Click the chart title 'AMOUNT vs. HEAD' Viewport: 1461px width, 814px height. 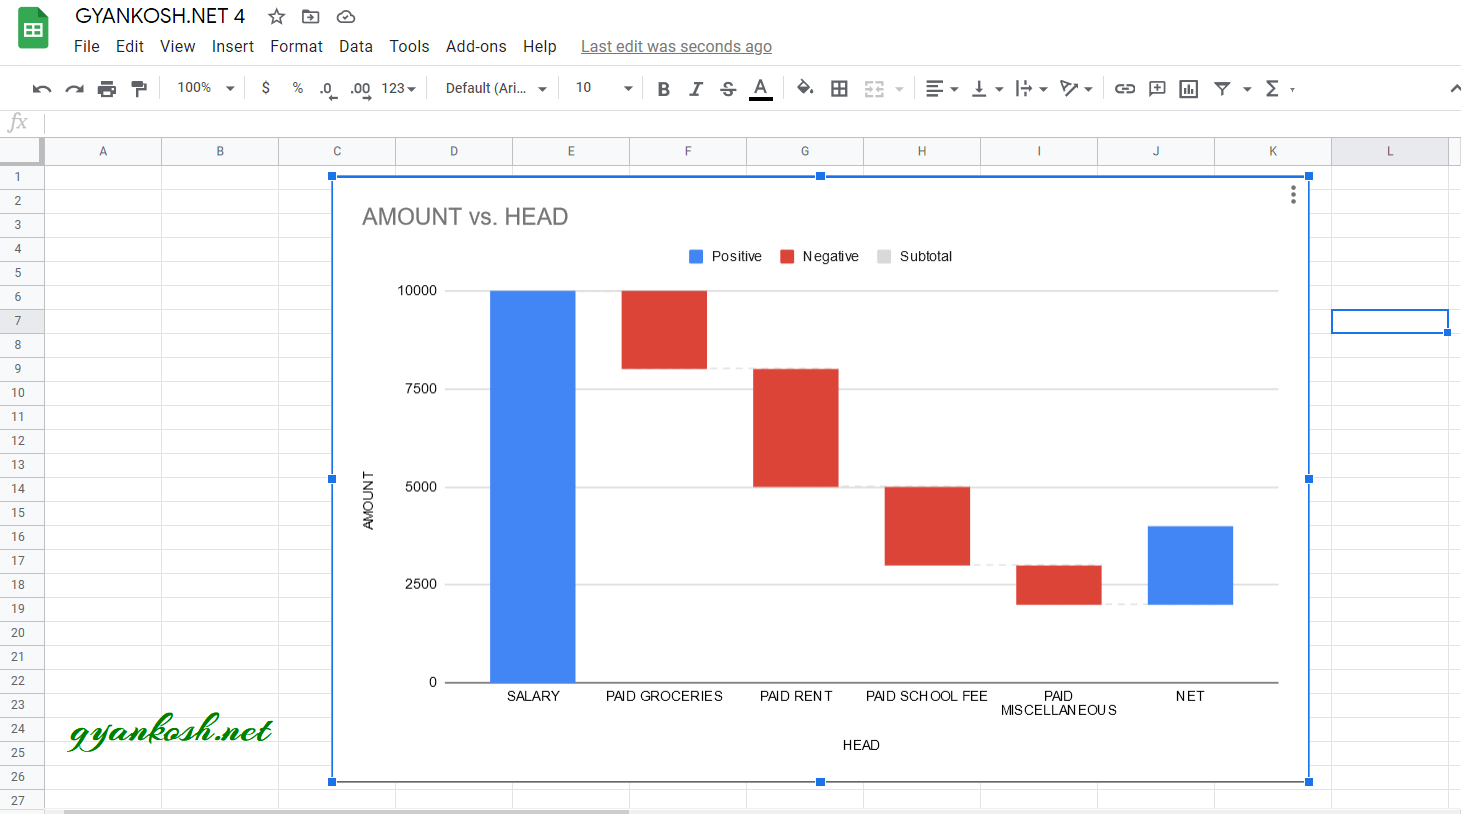click(465, 217)
